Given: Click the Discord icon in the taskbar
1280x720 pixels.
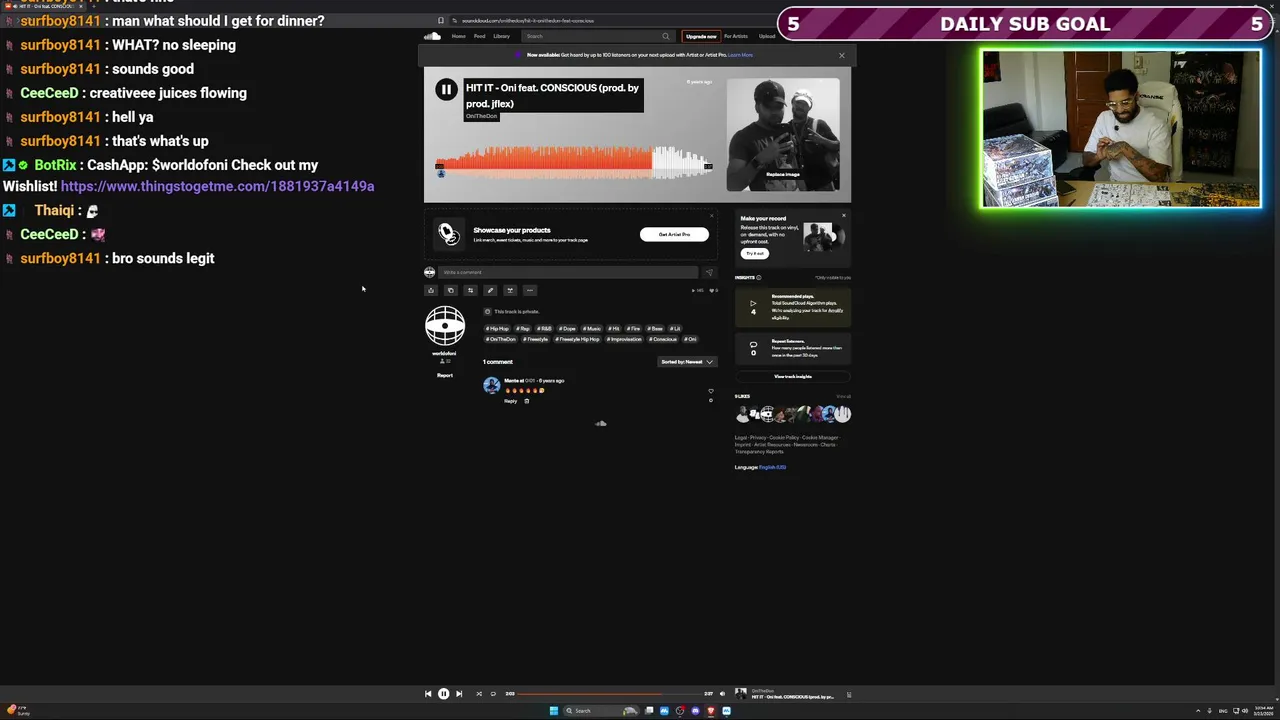Looking at the screenshot, I should point(695,711).
